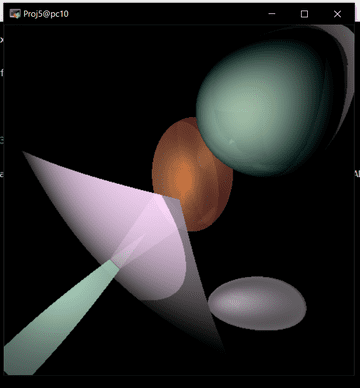Image resolution: width=360 pixels, height=388 pixels.
Task: Click the Proj5@pc10 window title text
Action: tap(46, 14)
